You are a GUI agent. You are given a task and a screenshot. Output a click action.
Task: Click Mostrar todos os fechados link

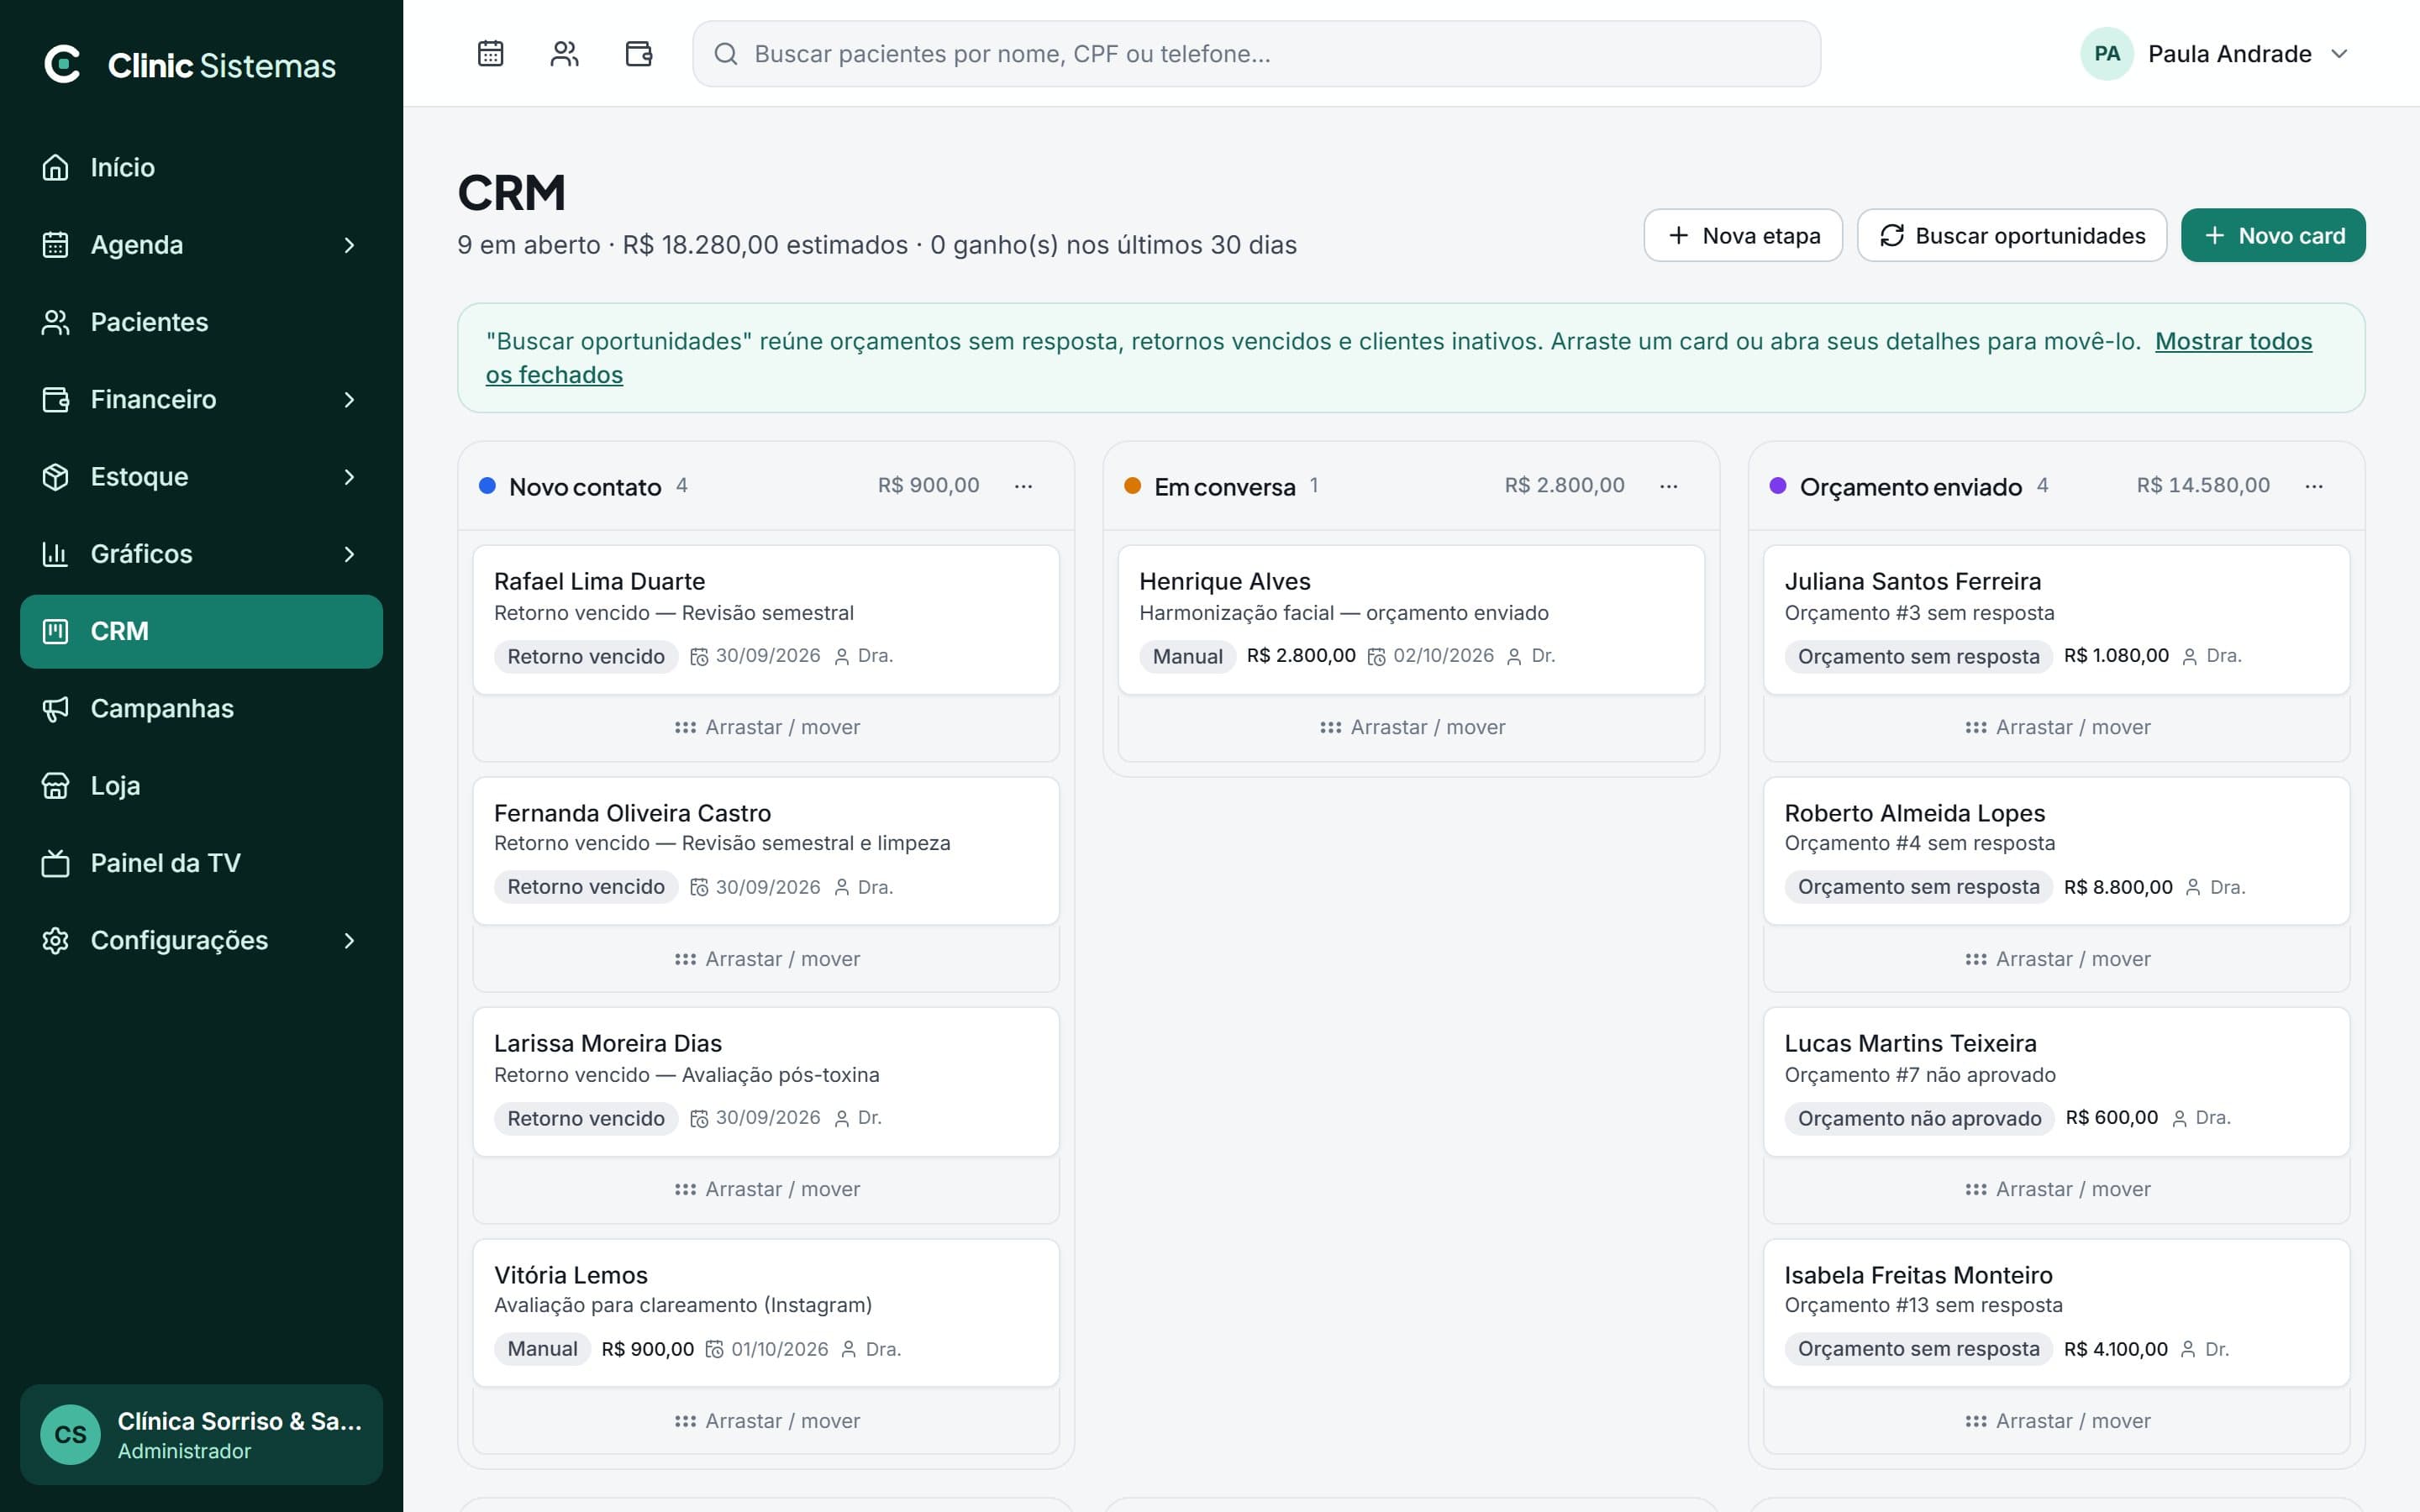pyautogui.click(x=2233, y=341)
